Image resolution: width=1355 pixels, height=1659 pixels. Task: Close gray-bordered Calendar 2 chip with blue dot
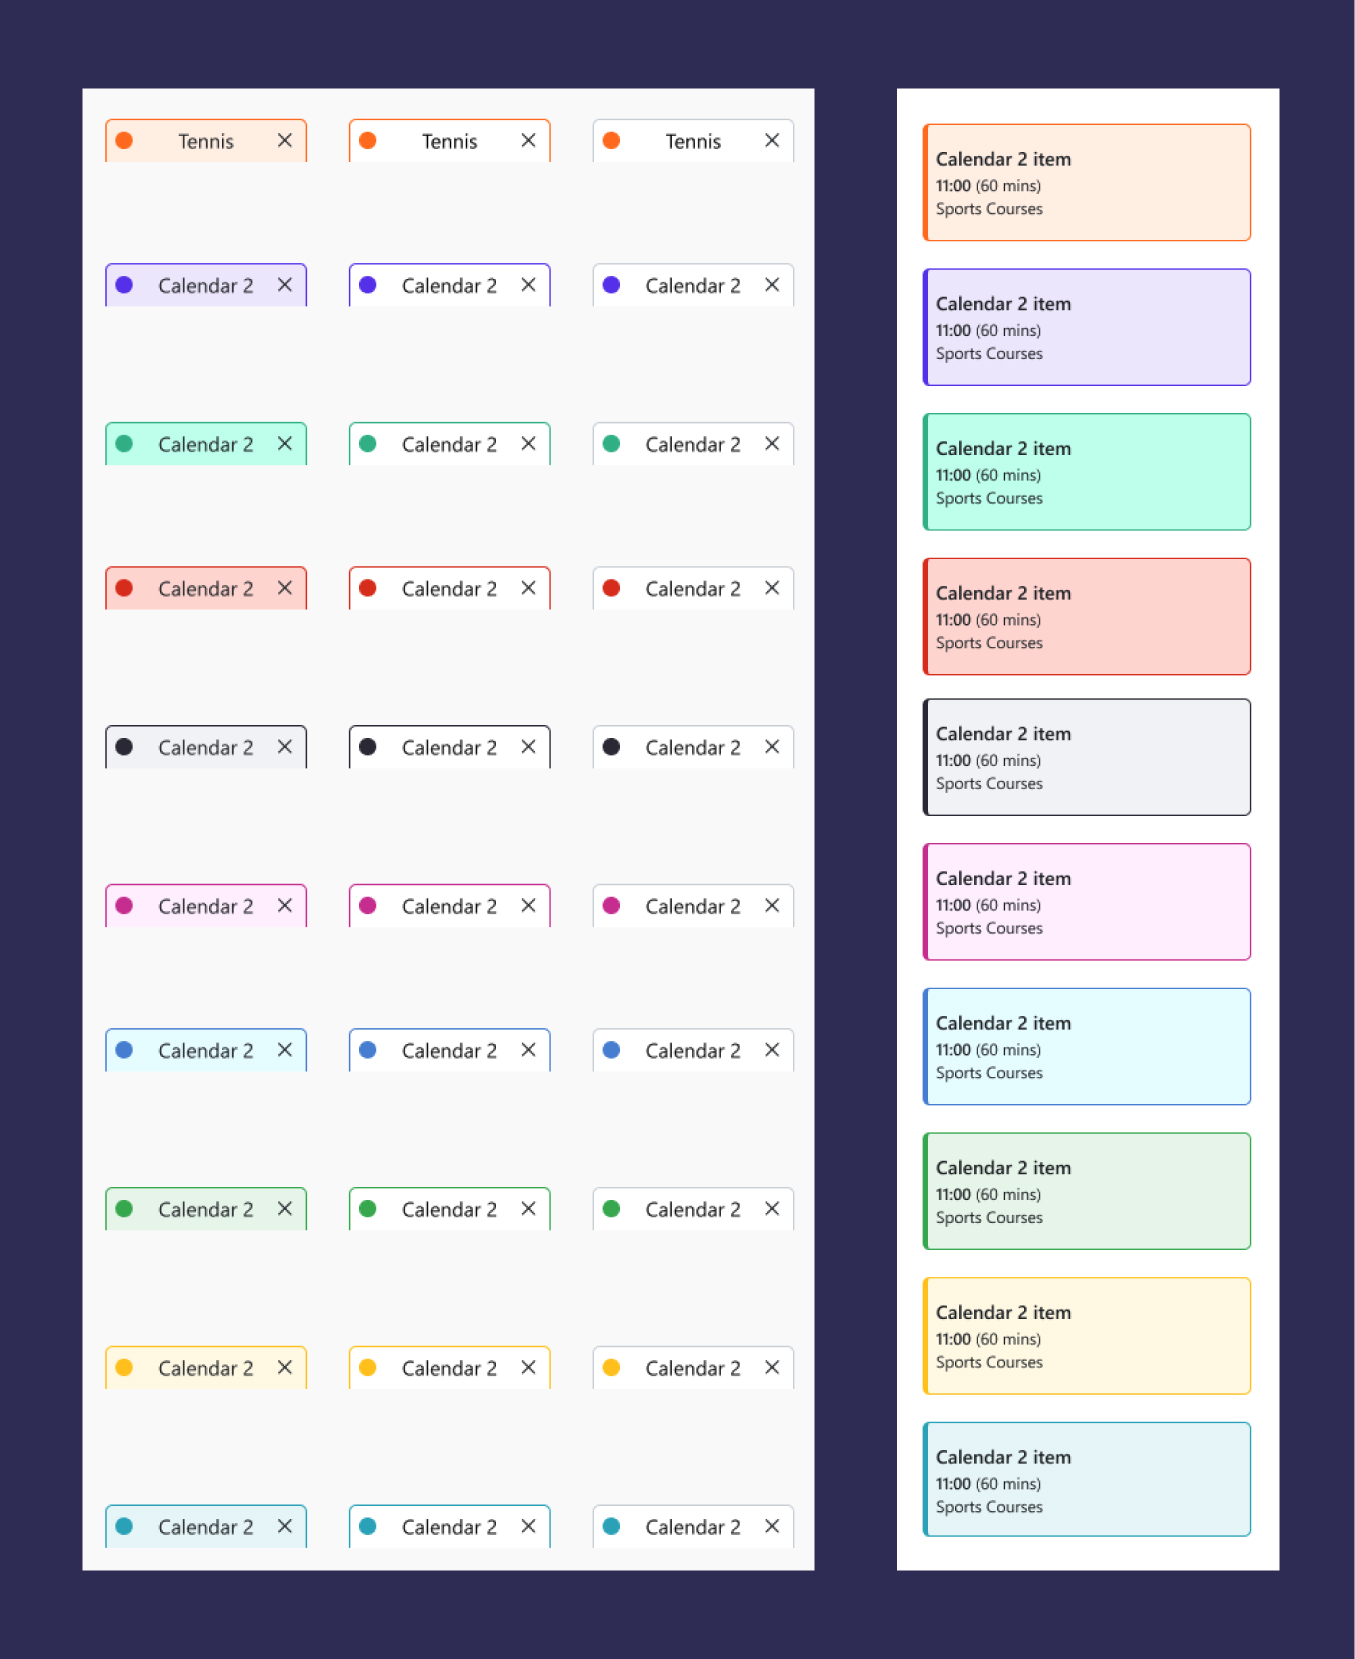click(772, 1050)
